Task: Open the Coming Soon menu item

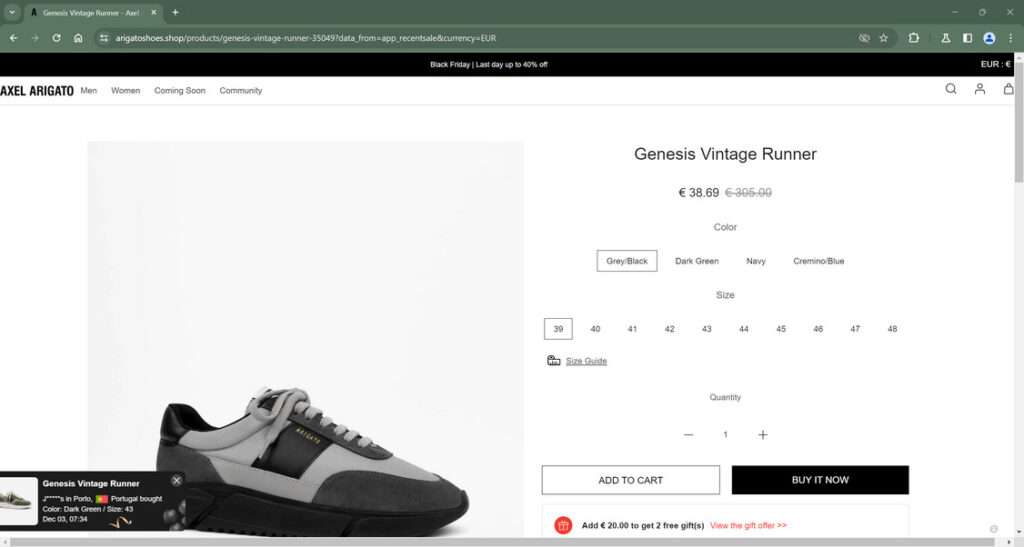Action: click(180, 90)
